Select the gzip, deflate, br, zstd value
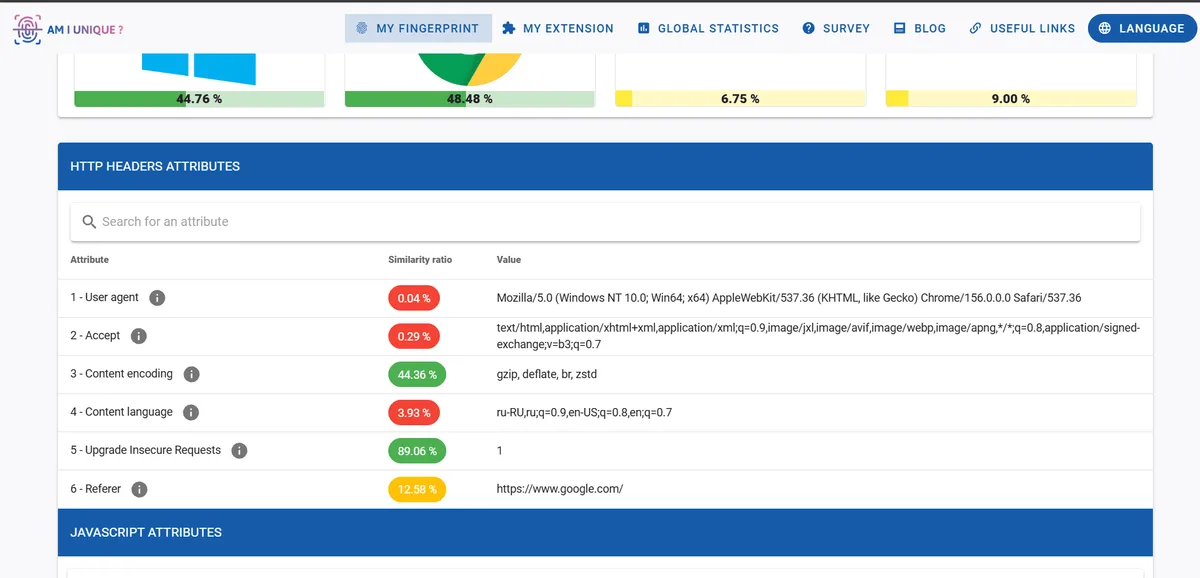Viewport: 1200px width, 578px height. click(547, 374)
